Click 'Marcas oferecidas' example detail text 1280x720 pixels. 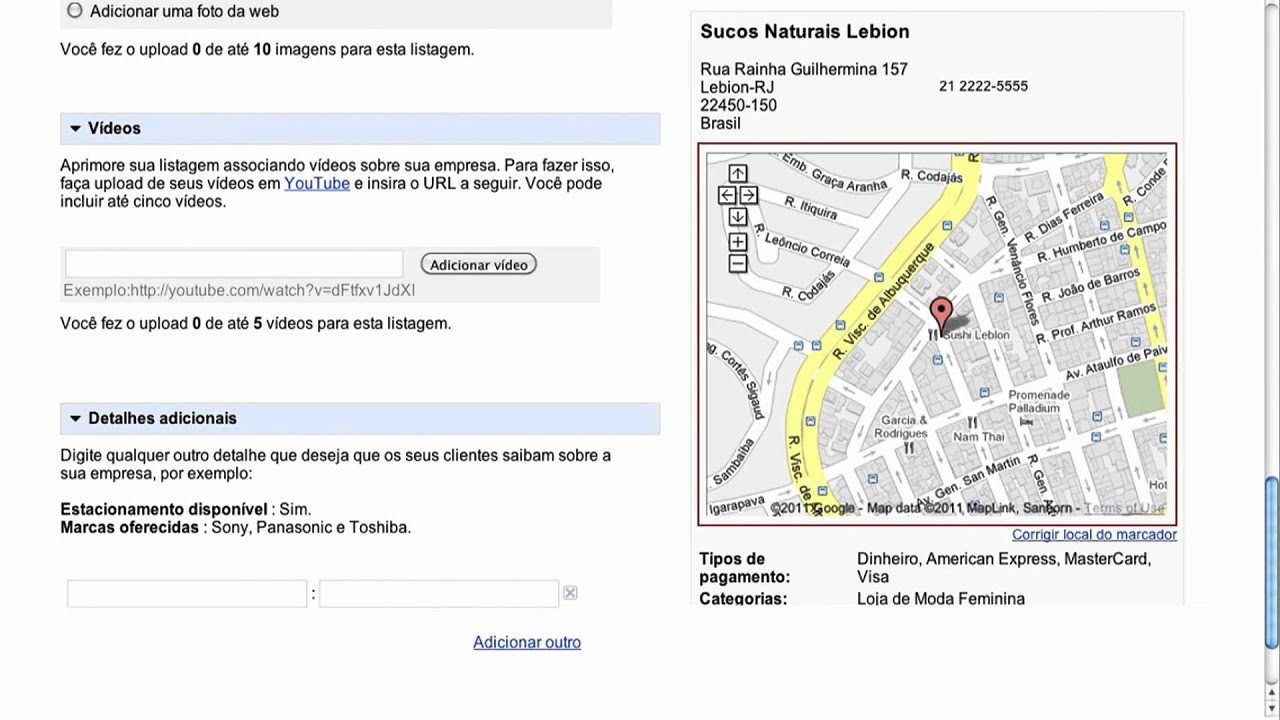point(130,527)
